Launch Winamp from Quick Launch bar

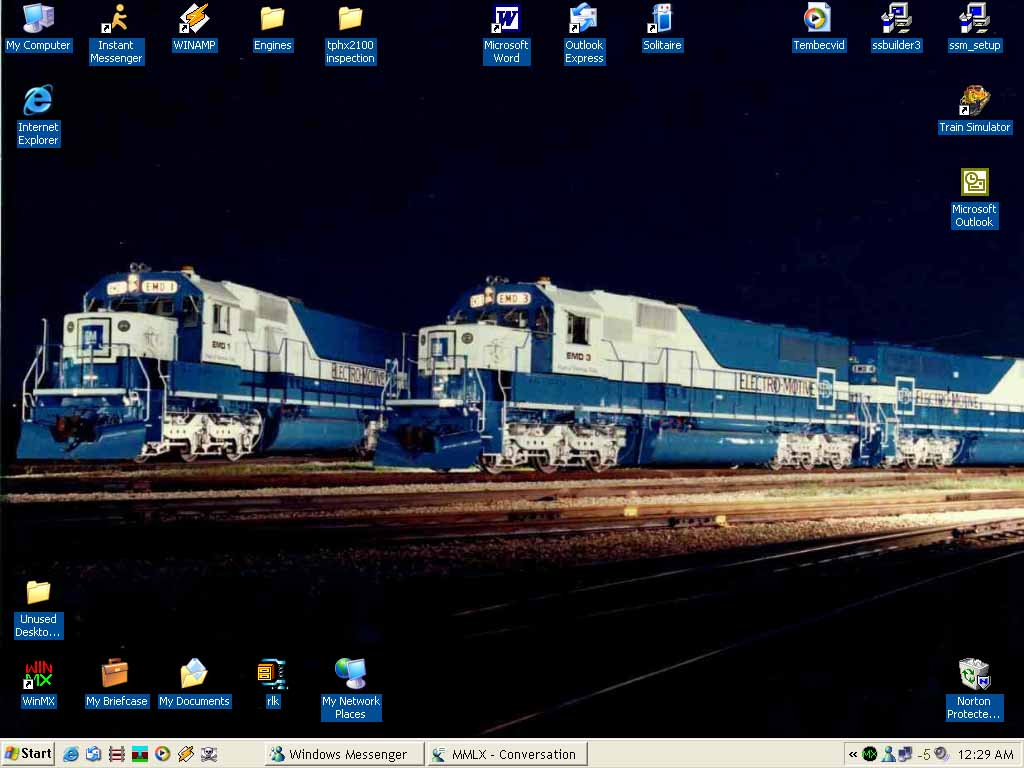click(x=185, y=754)
